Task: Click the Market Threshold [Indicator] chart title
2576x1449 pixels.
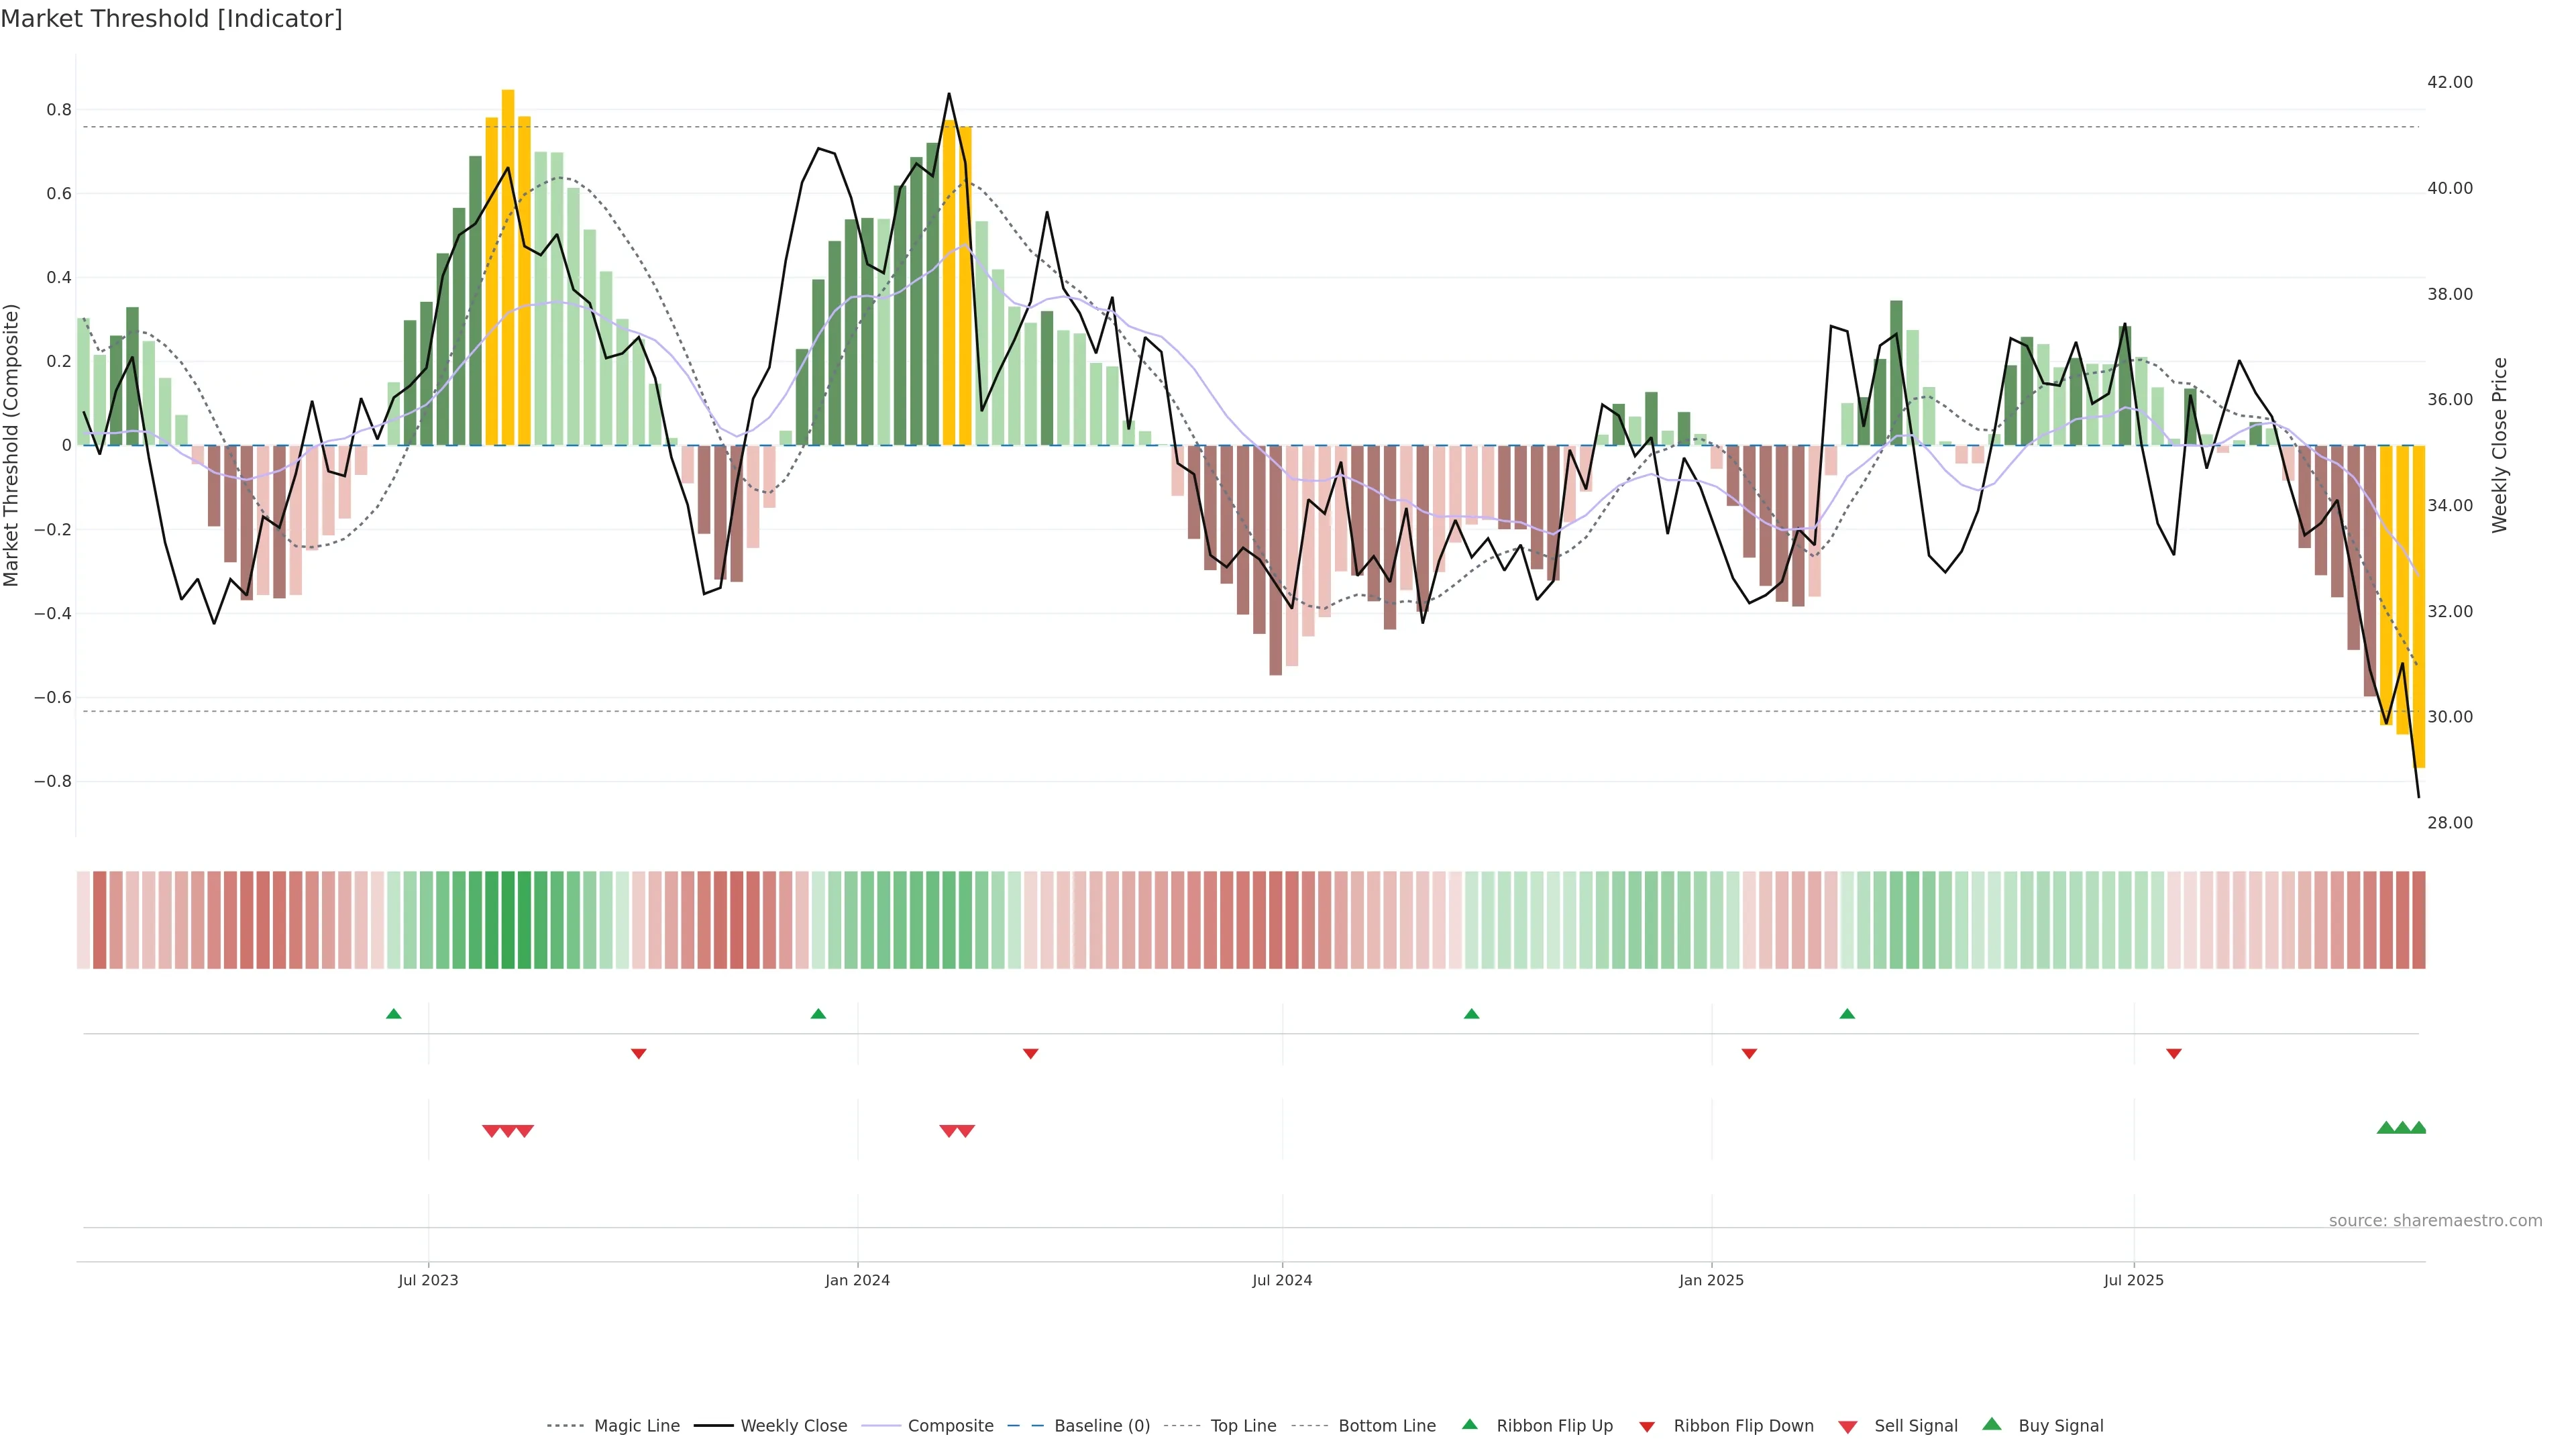Action: tap(171, 19)
